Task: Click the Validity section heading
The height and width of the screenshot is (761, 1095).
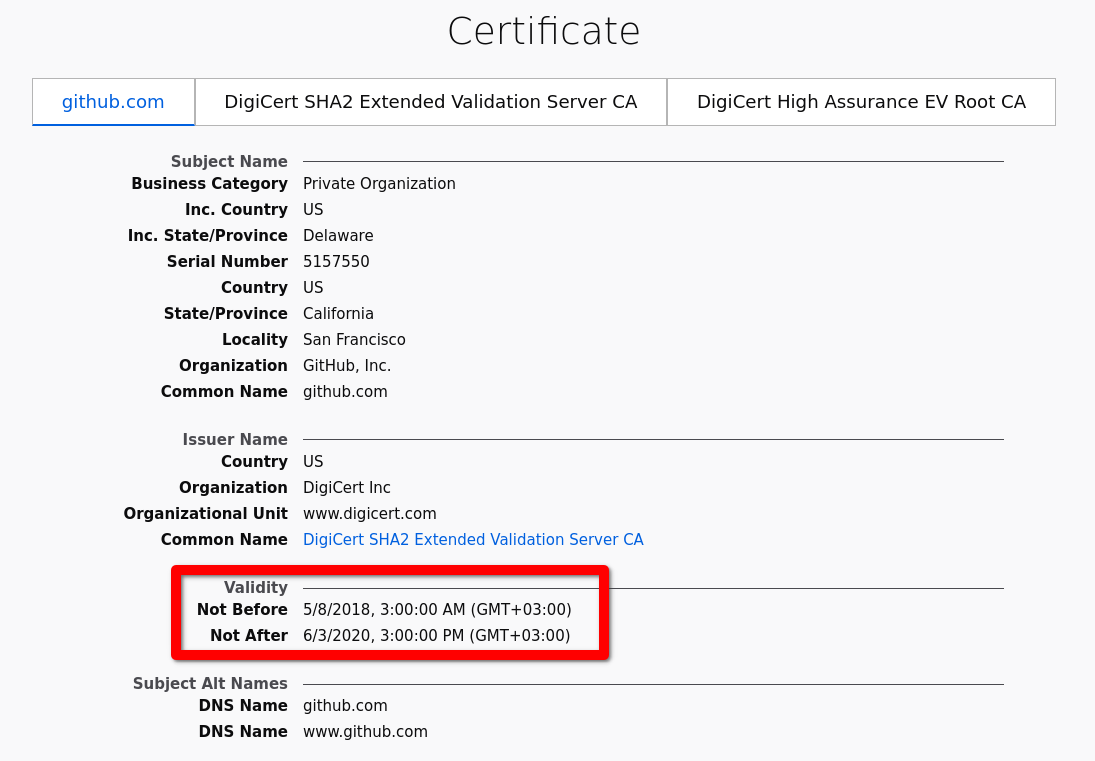Action: tap(256, 588)
